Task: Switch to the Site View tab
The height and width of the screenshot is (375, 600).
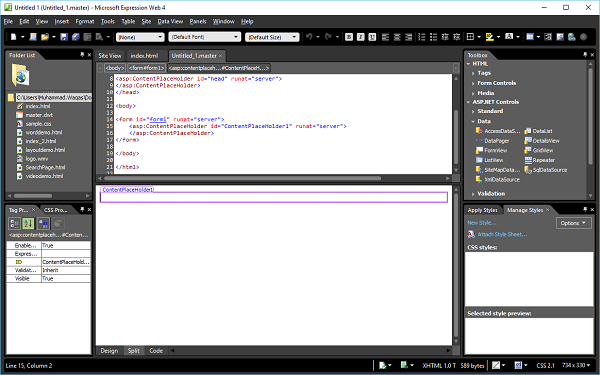Action: [110, 56]
